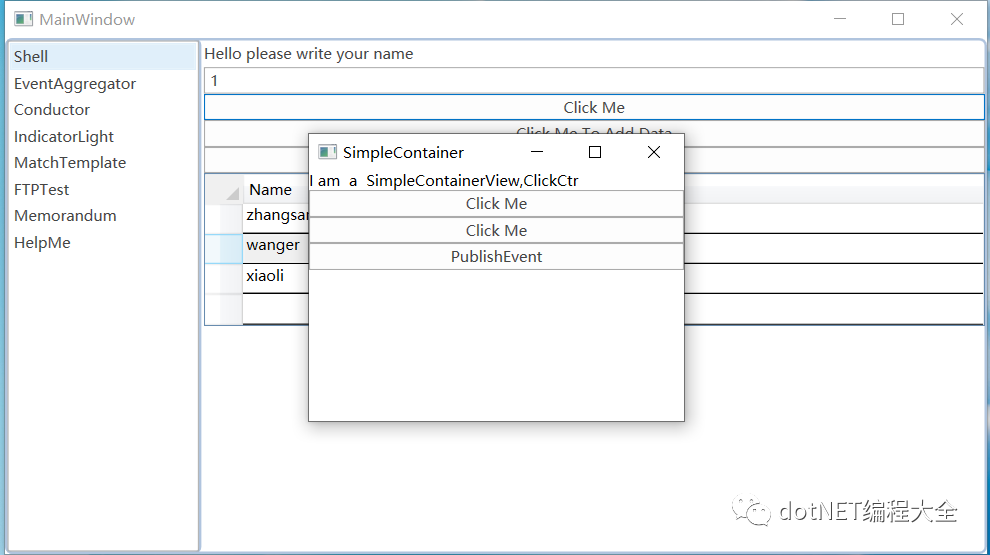Minimize the SimpleContainer window
This screenshot has height=555, width=990.
click(537, 152)
